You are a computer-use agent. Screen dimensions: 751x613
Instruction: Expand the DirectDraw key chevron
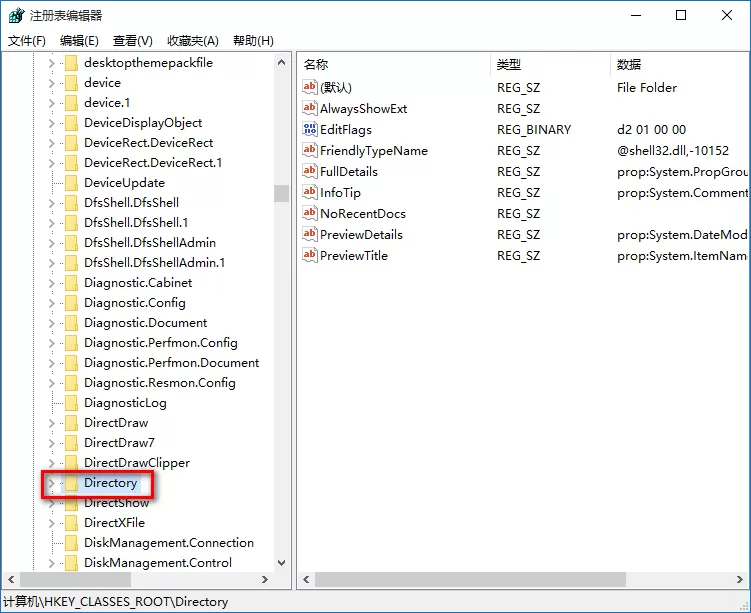tap(52, 423)
